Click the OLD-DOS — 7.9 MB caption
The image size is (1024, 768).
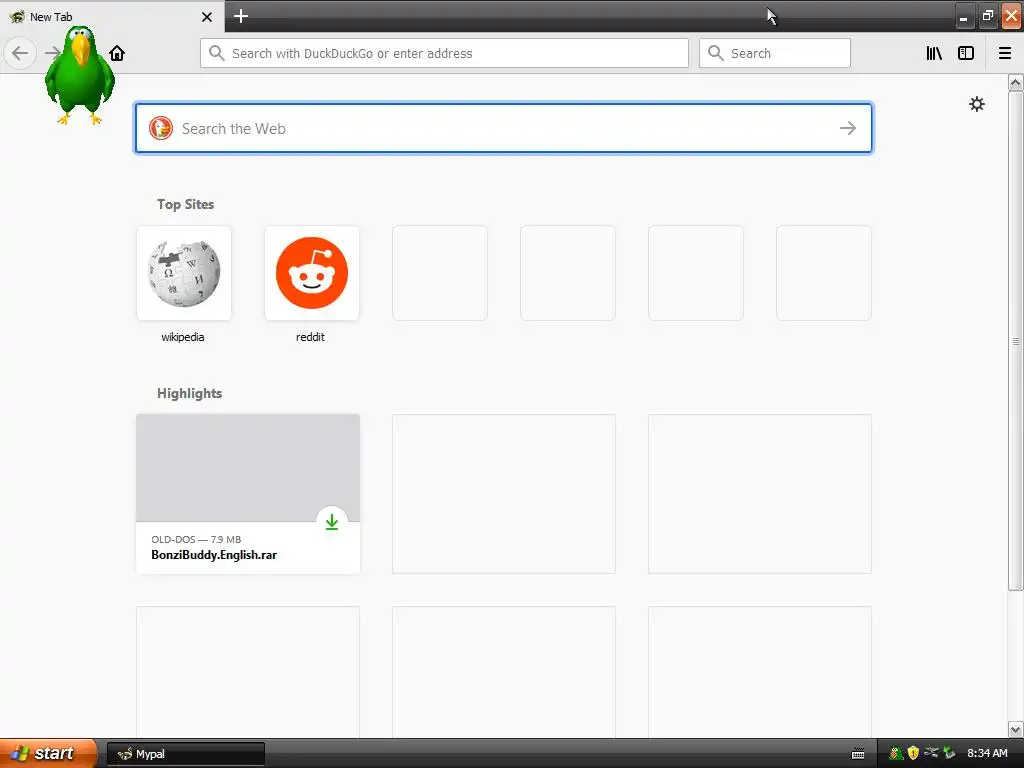196,539
